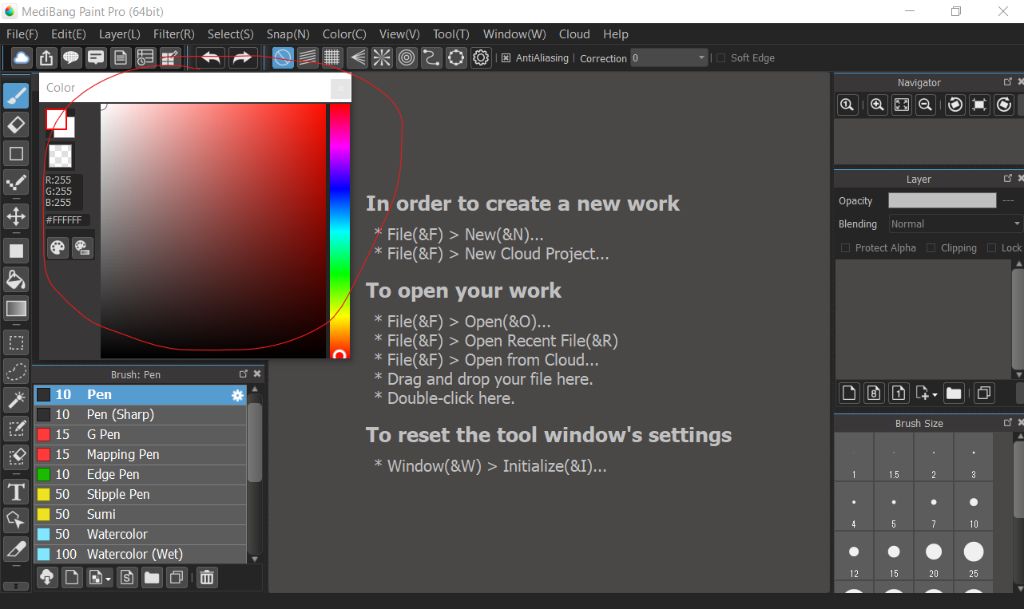Image resolution: width=1024 pixels, height=609 pixels.
Task: Expand add-layer dropdown arrow in Layer panel
Action: tap(935, 394)
